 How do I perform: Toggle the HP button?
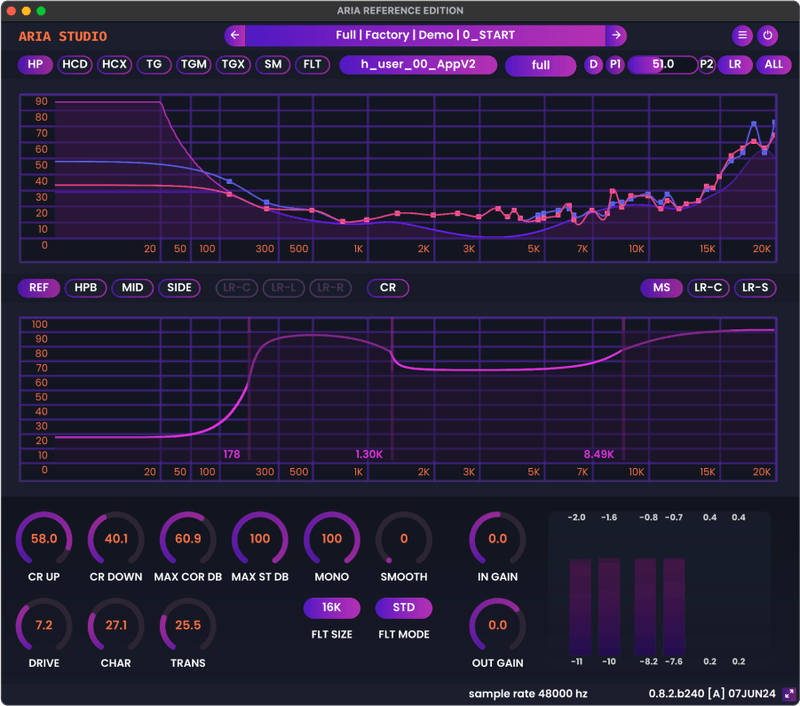click(x=35, y=65)
